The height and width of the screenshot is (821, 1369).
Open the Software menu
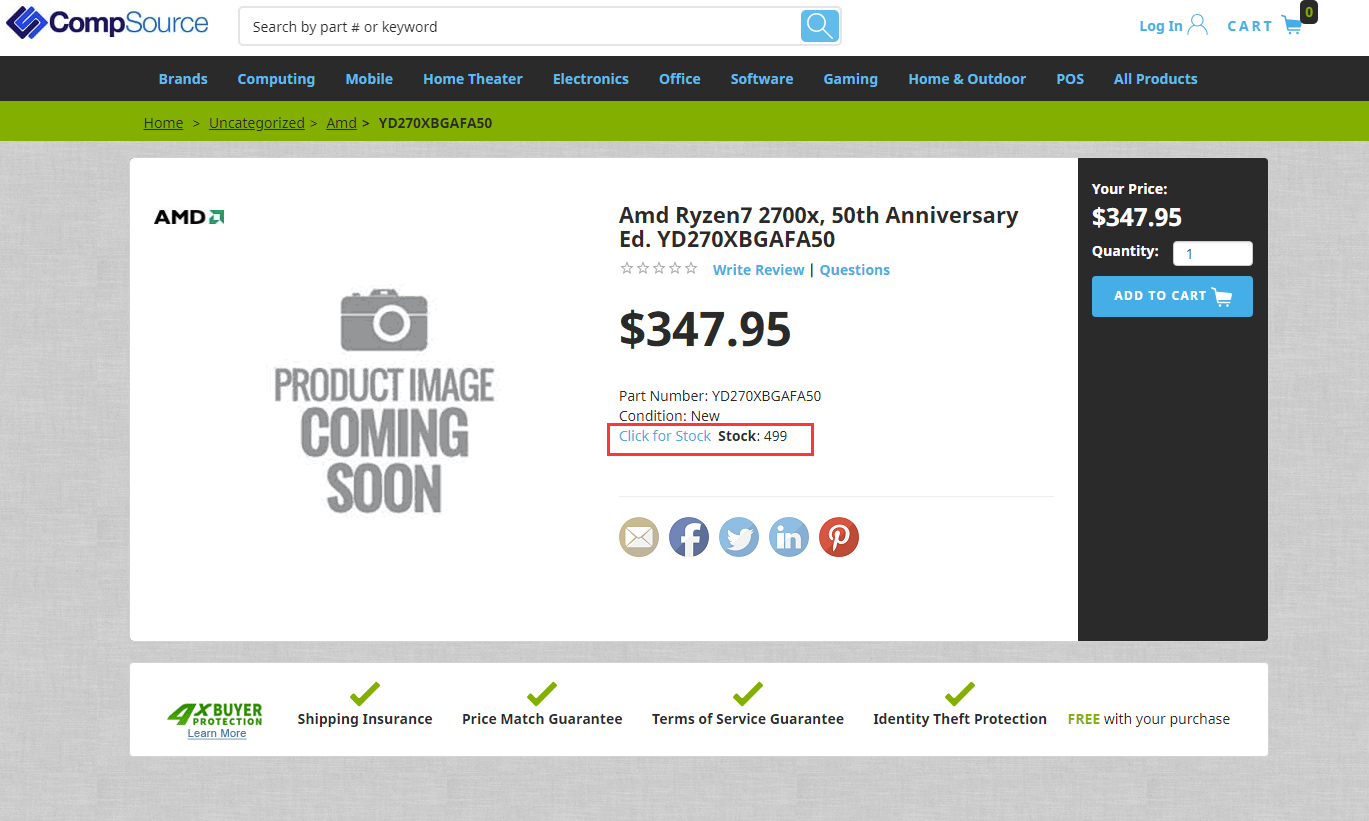(x=762, y=79)
